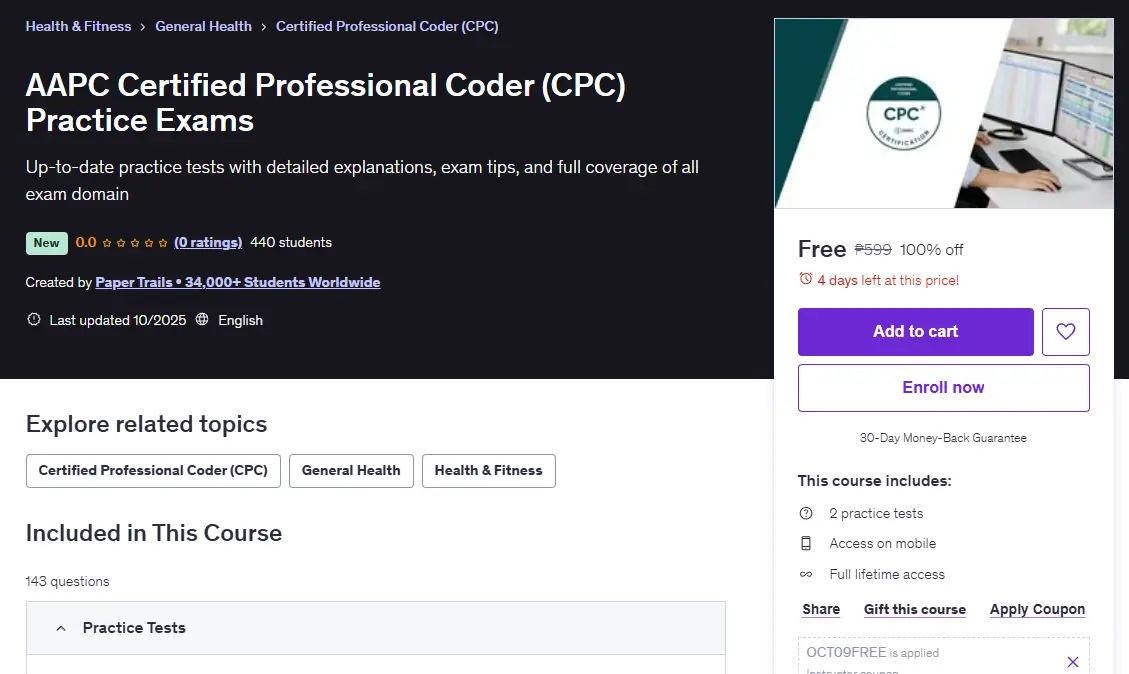Select Certified Professional Coder (CPC) topic chip

tap(153, 471)
